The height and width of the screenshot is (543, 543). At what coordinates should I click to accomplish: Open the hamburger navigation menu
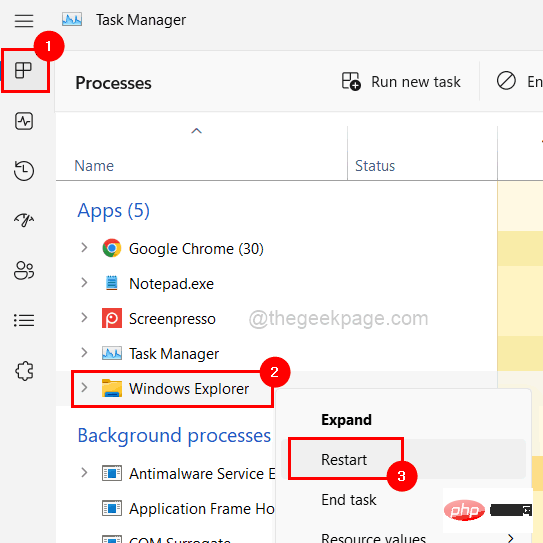(x=24, y=21)
